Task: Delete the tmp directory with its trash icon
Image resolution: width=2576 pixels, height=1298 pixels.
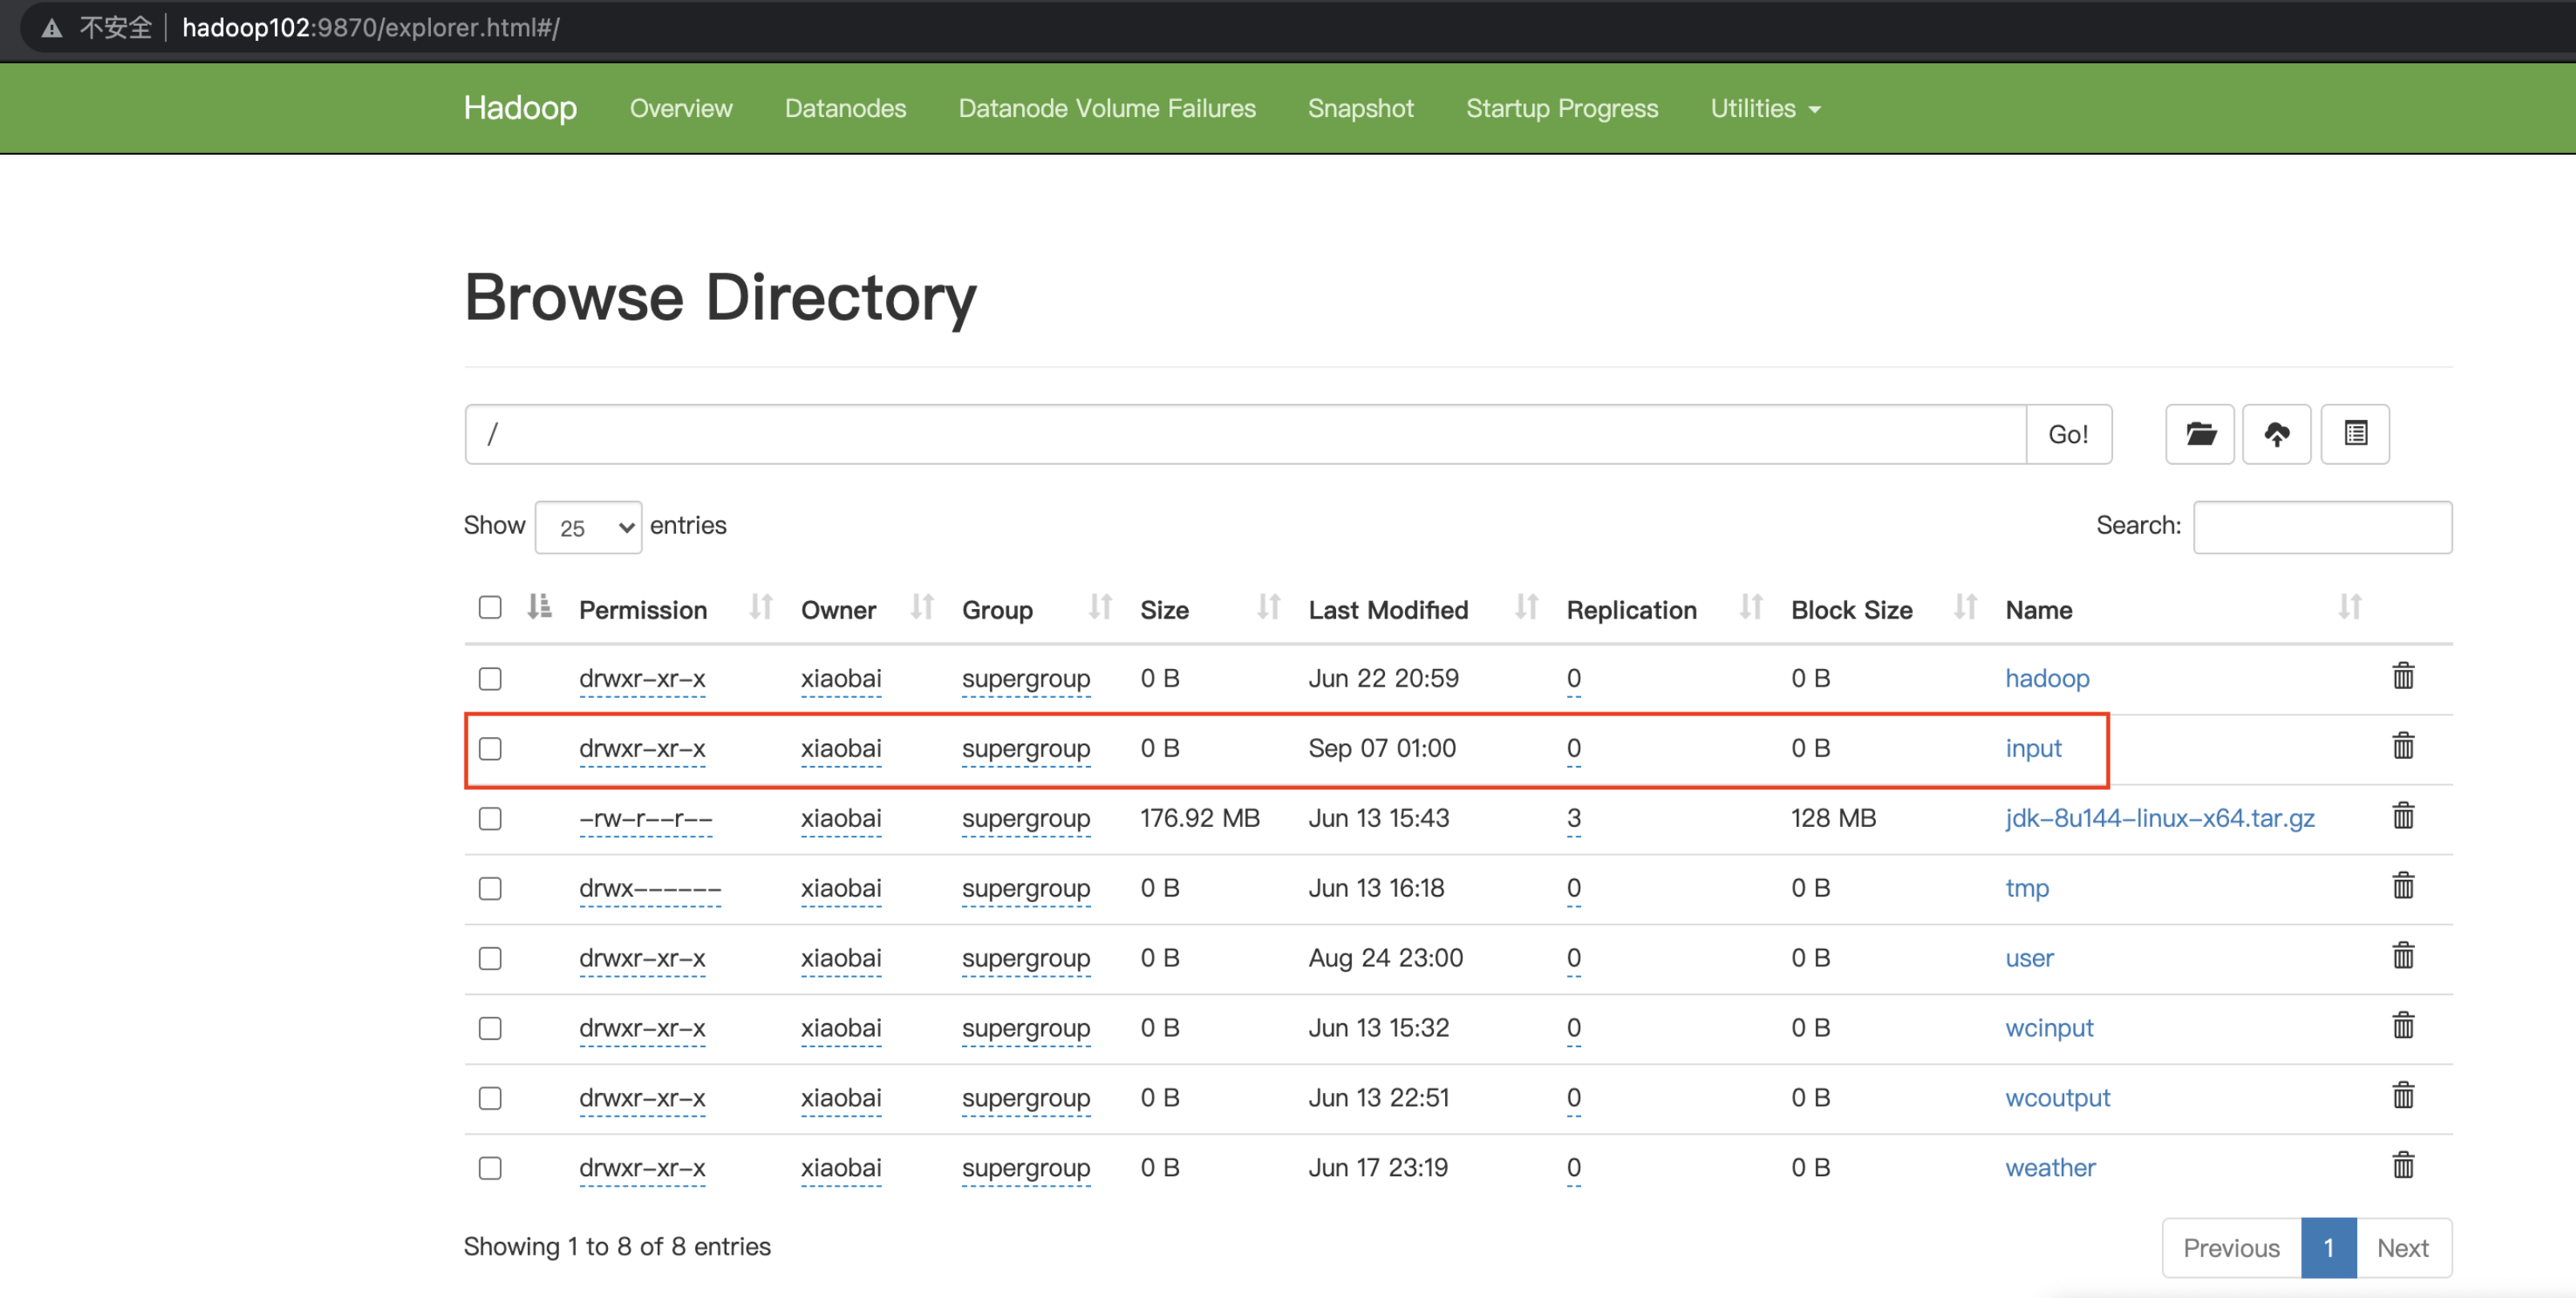Action: (x=2403, y=887)
